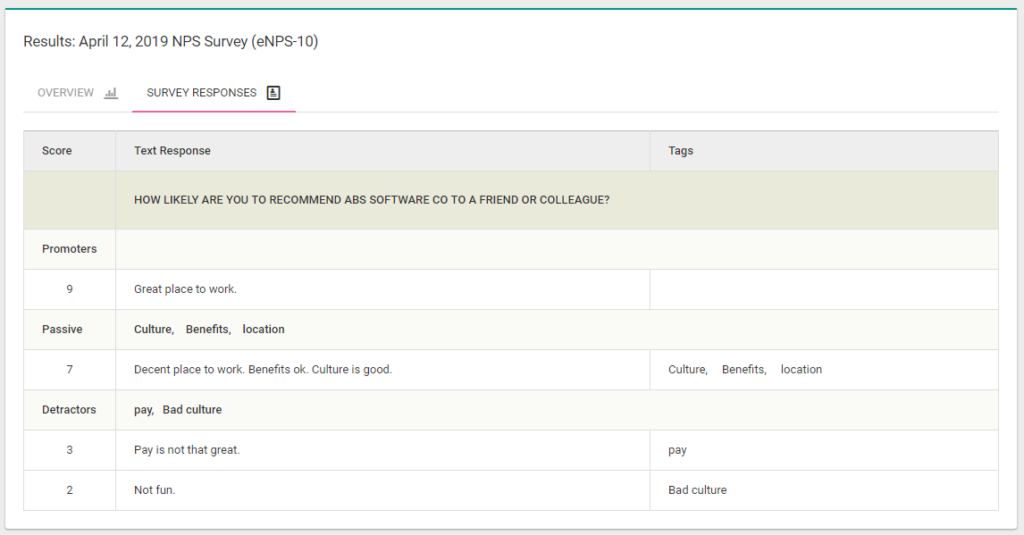Click the empty Tags cell for score 9
1024x535 pixels.
tap(823, 289)
